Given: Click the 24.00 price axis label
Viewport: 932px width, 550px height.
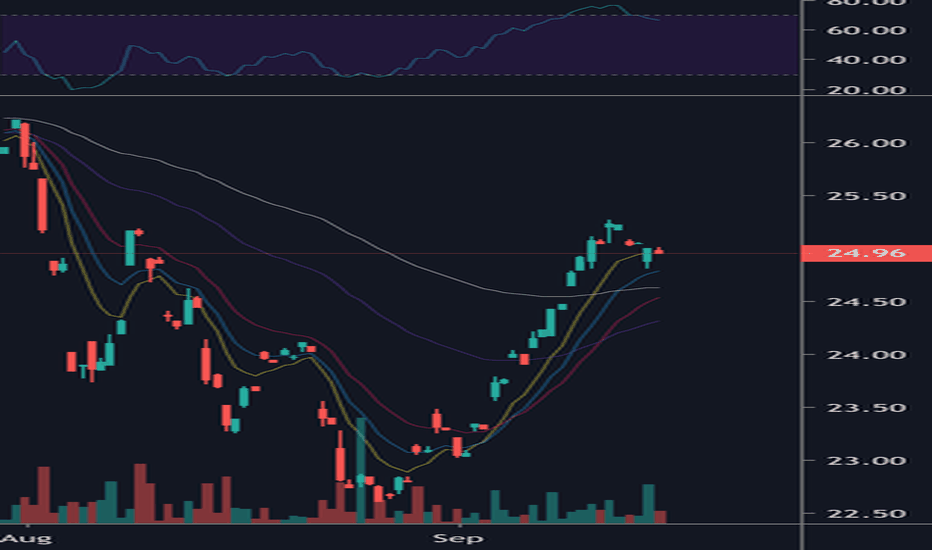Looking at the screenshot, I should [x=867, y=355].
